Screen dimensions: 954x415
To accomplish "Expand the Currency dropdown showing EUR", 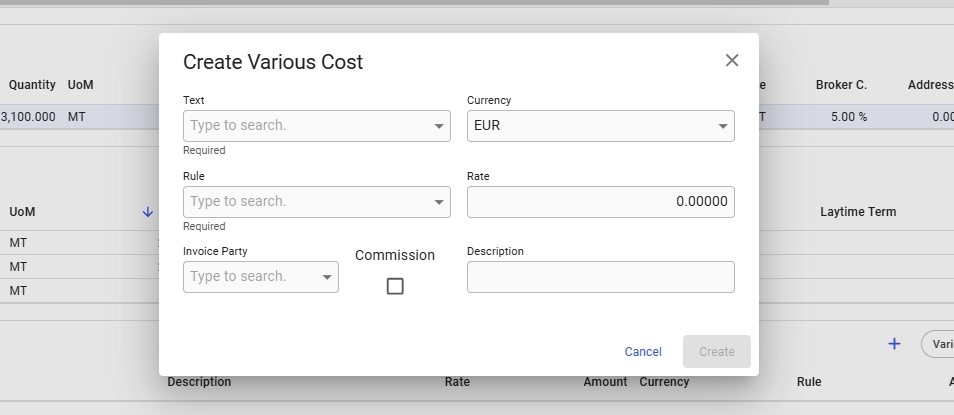I will 723,127.
